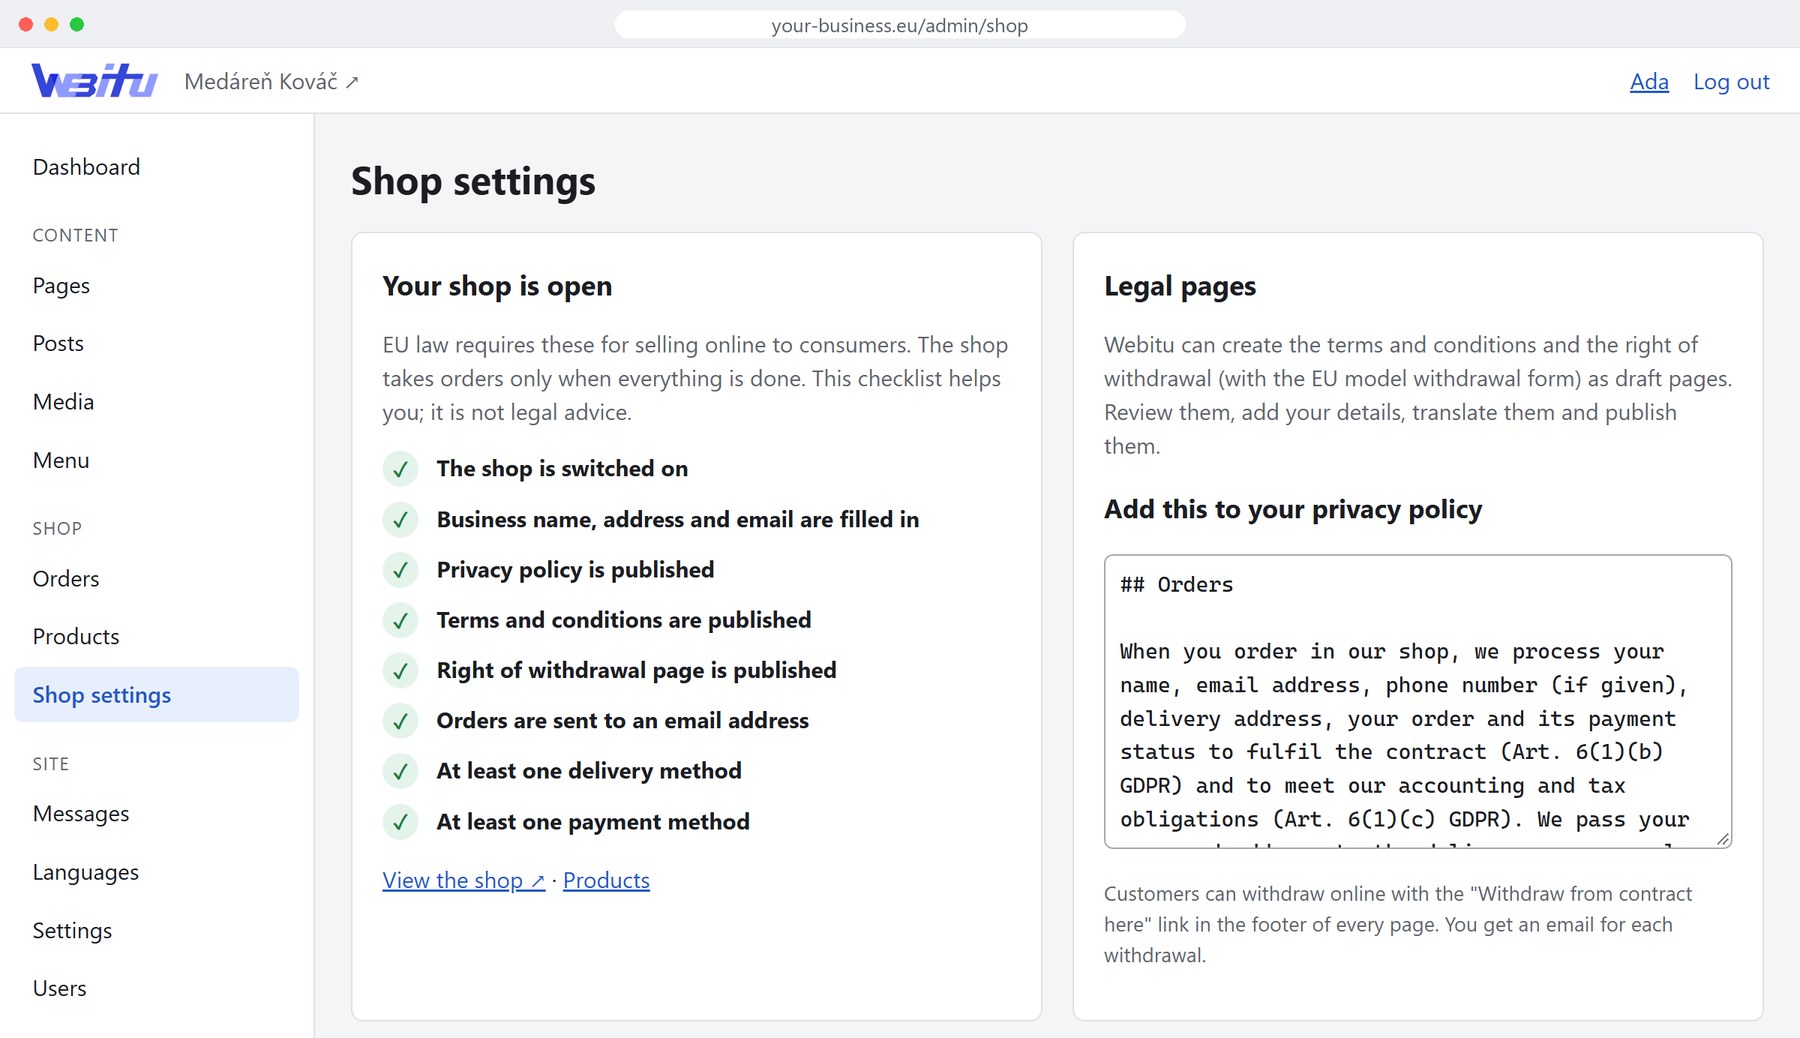This screenshot has height=1038, width=1800.
Task: Click the Log out link
Action: pos(1731,82)
